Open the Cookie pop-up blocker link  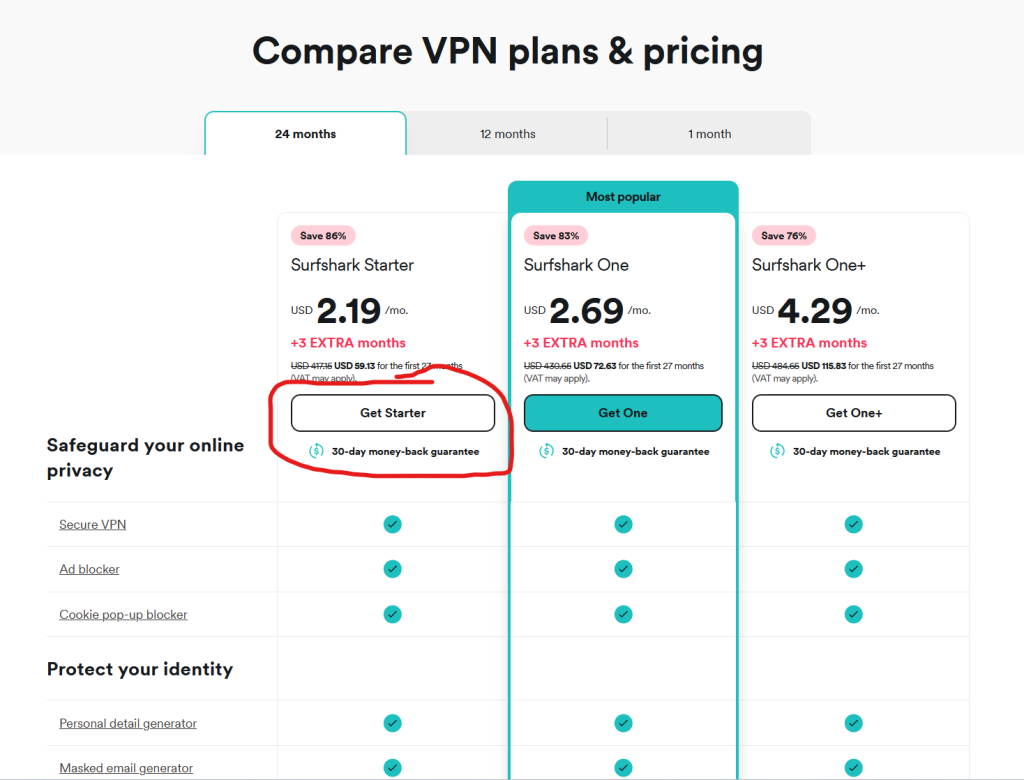pos(123,614)
